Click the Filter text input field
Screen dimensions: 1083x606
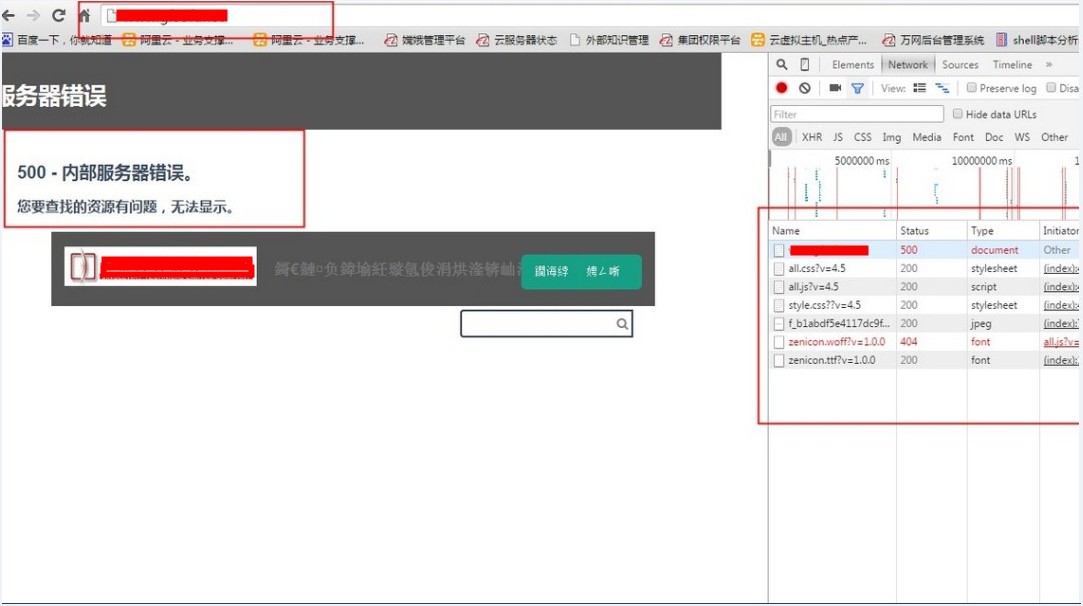pos(857,114)
